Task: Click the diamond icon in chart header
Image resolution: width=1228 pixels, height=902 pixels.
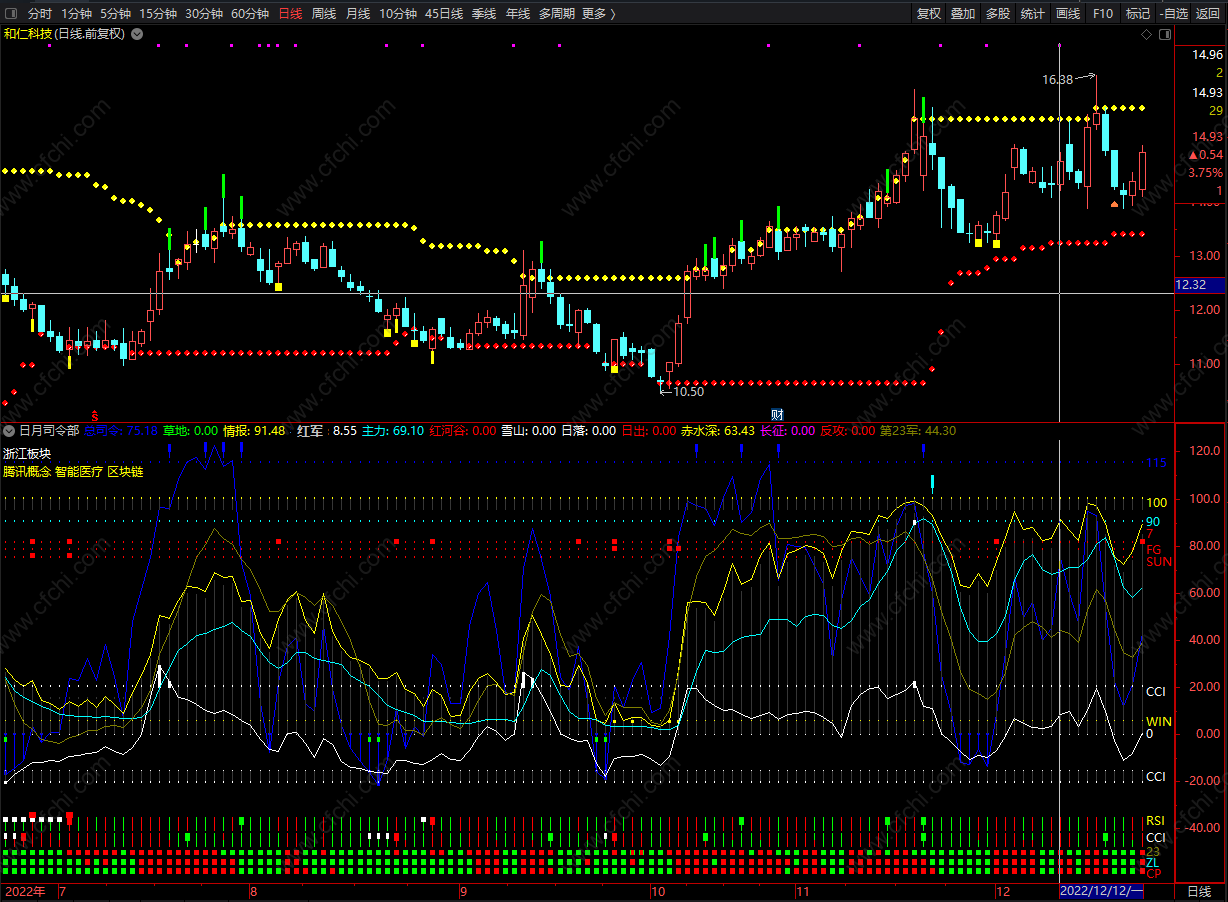Action: [x=1146, y=34]
